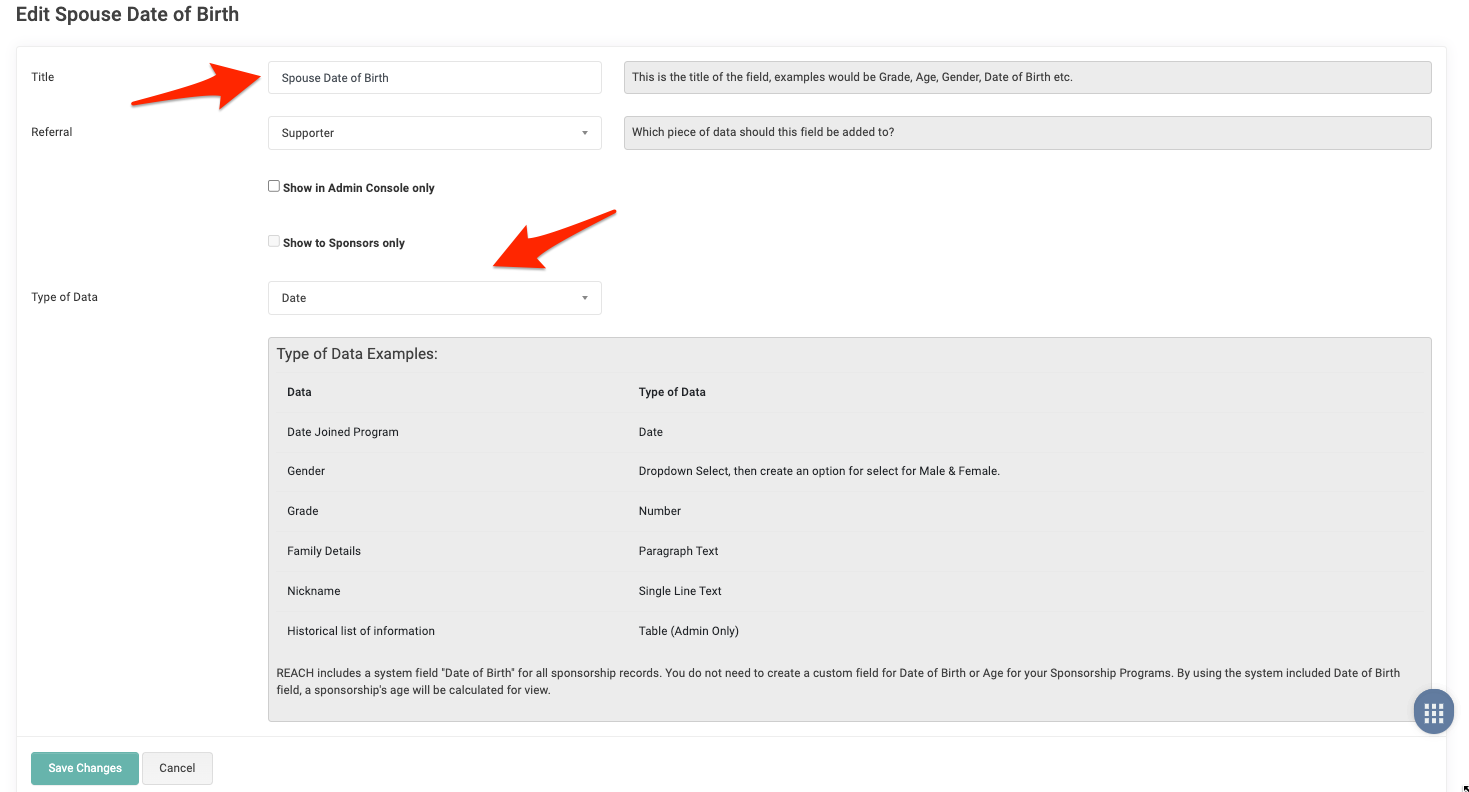Click the 'Table (Admin Only)' example cell

pos(688,631)
